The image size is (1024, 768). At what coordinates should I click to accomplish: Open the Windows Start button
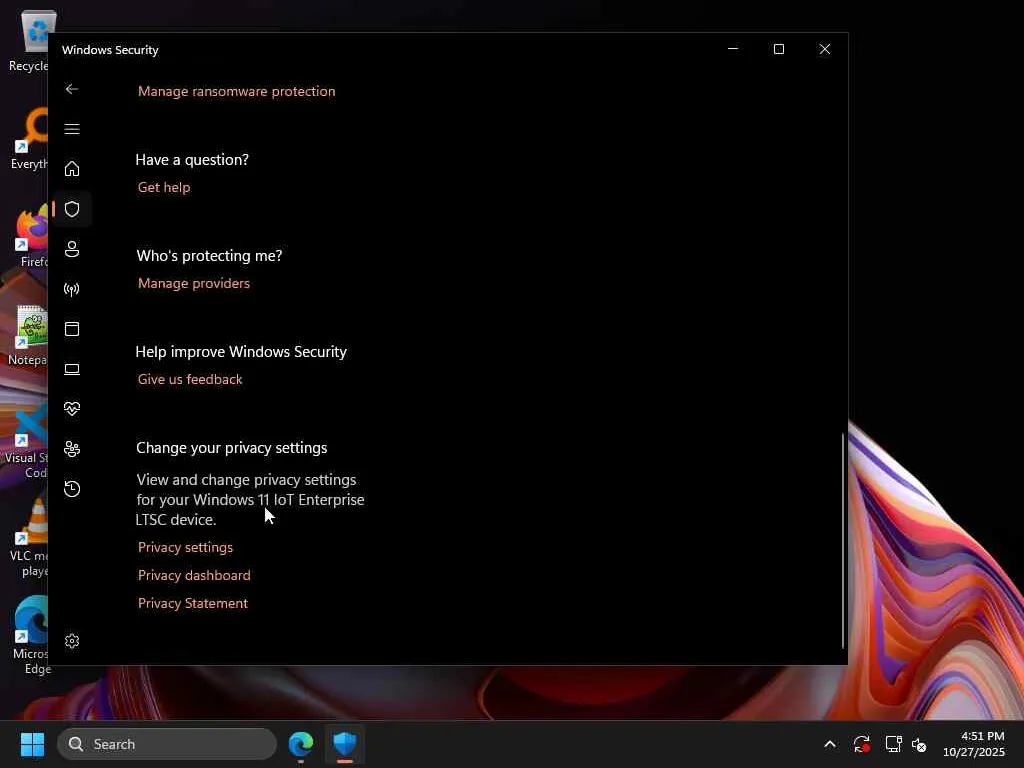32,744
